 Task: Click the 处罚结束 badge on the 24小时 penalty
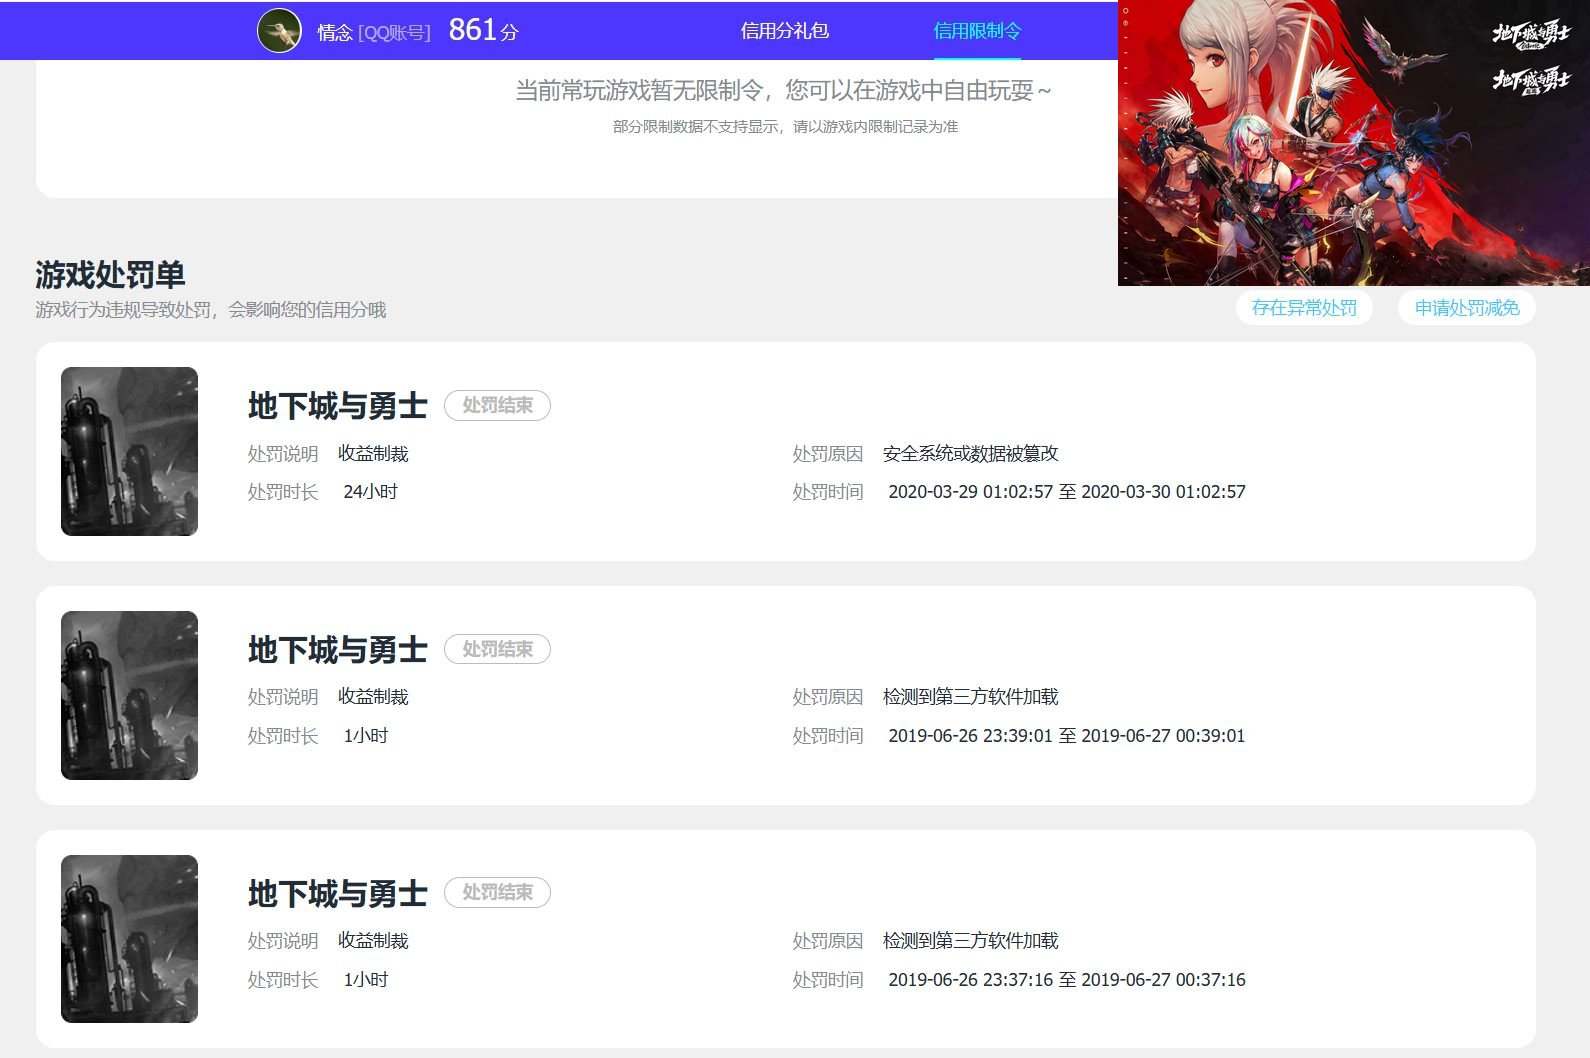(497, 405)
